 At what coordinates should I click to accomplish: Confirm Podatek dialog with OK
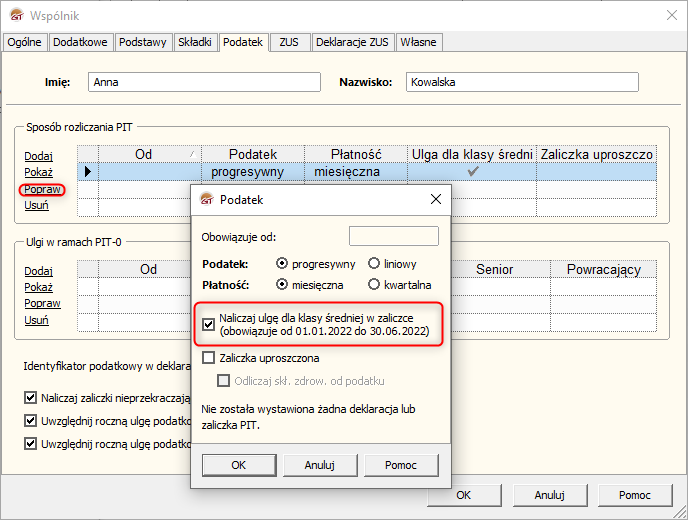(x=239, y=465)
